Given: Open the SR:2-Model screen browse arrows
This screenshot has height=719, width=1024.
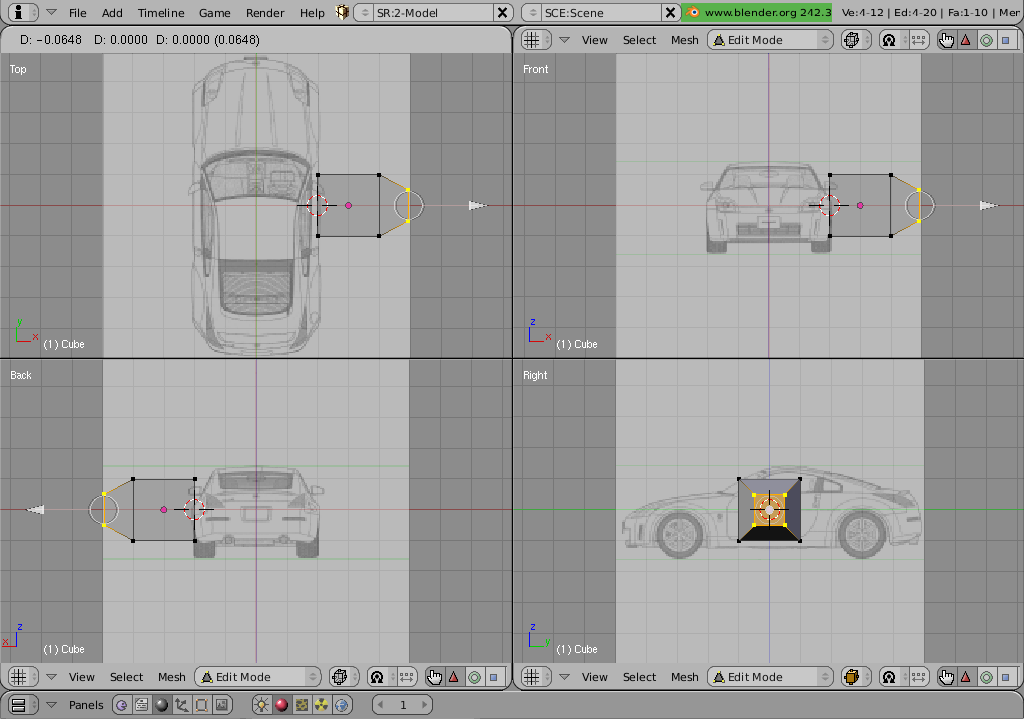Looking at the screenshot, I should [364, 12].
